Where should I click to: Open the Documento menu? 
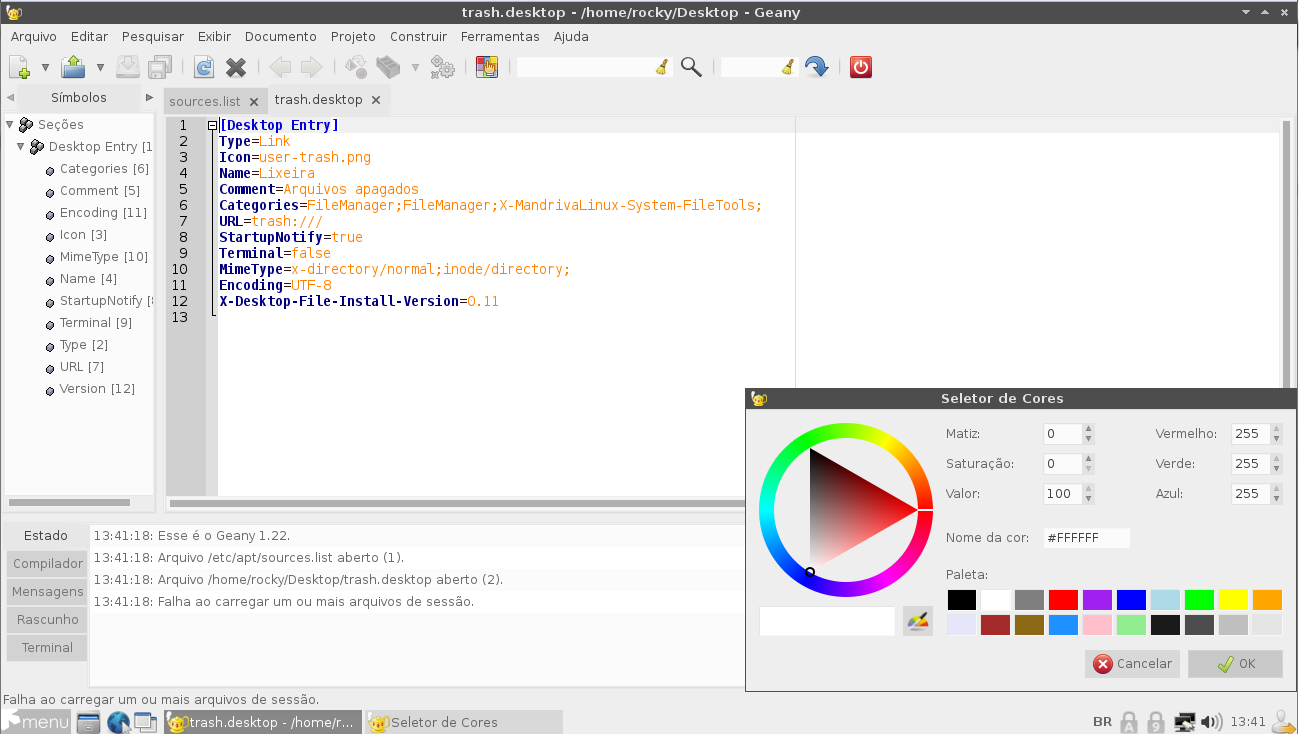[x=281, y=36]
